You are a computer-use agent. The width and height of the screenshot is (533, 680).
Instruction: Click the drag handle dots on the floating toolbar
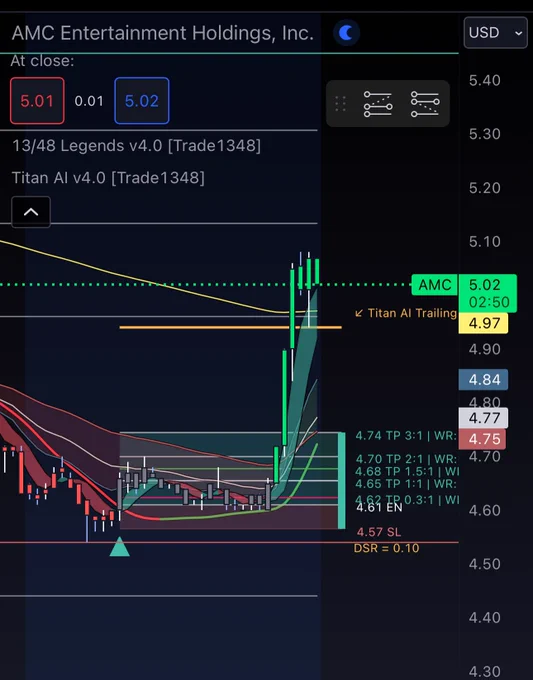point(340,104)
